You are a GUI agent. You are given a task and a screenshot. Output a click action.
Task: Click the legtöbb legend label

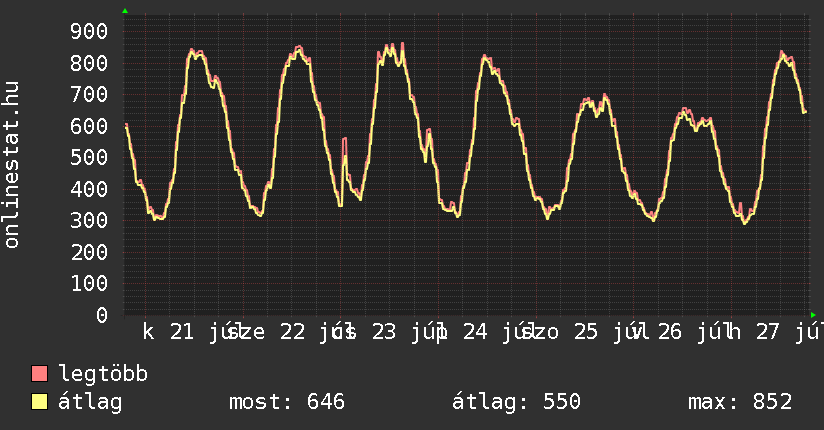(103, 374)
